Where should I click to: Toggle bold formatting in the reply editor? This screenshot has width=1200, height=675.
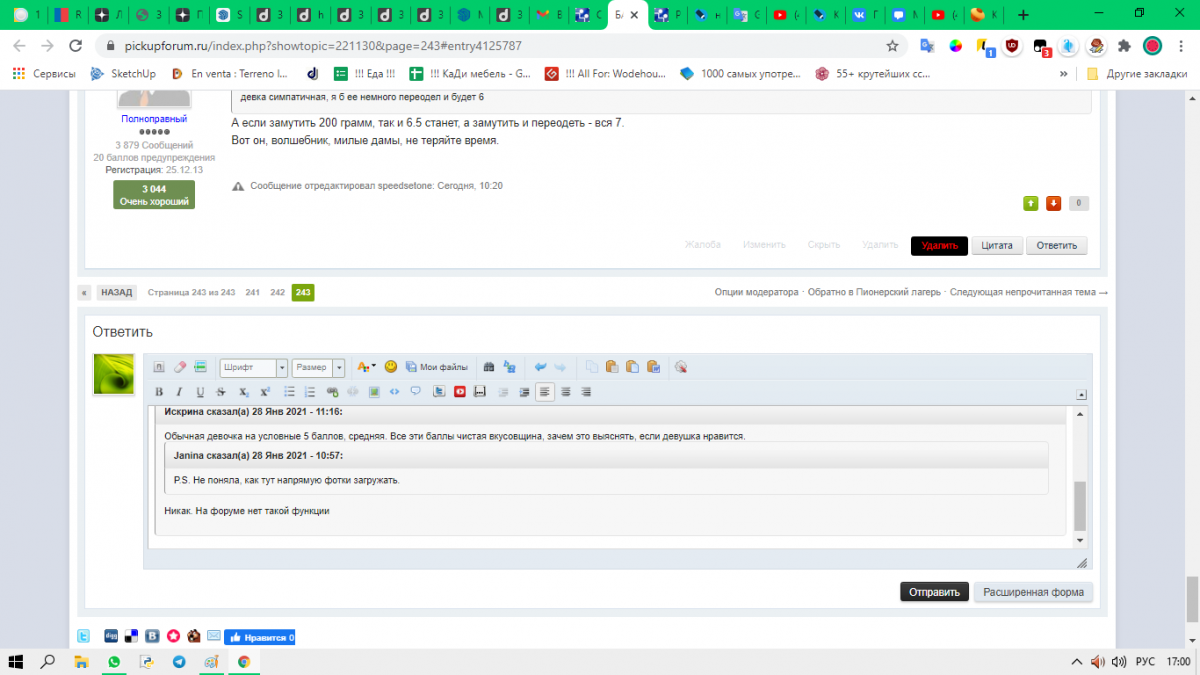tap(159, 392)
